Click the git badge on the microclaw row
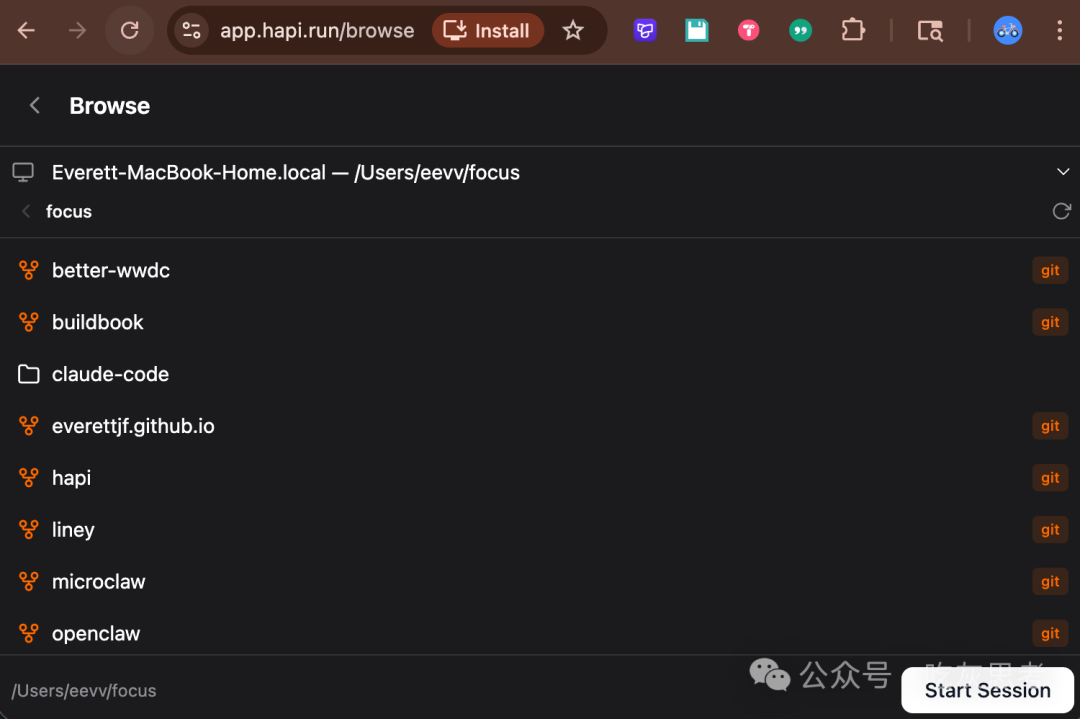The height and width of the screenshot is (719, 1080). tap(1050, 582)
